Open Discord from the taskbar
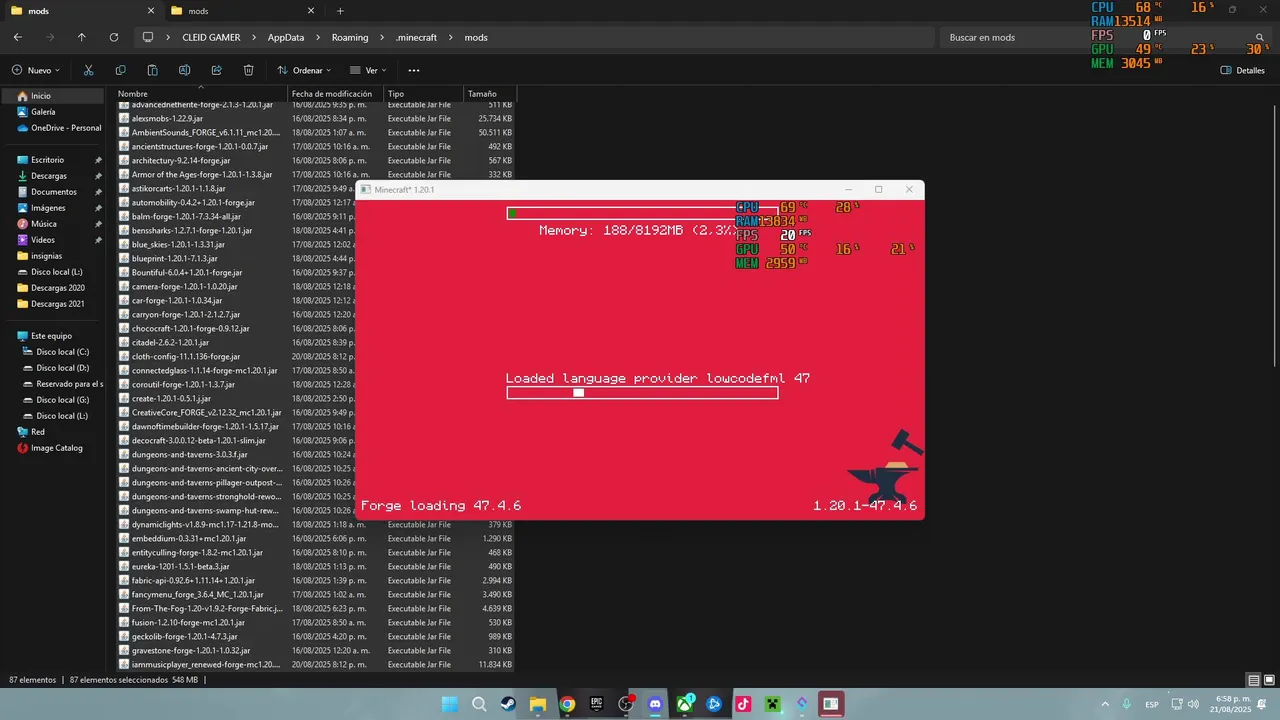 click(655, 704)
